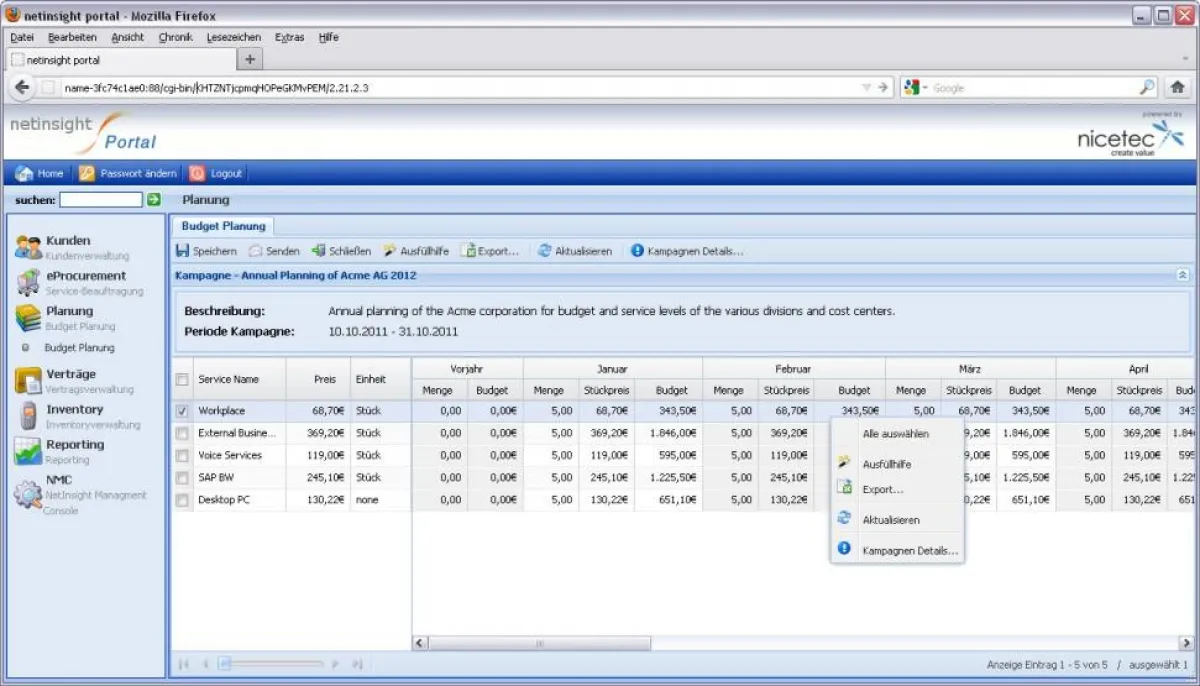Click the green search go arrow
The width and height of the screenshot is (1200, 686).
coord(154,200)
